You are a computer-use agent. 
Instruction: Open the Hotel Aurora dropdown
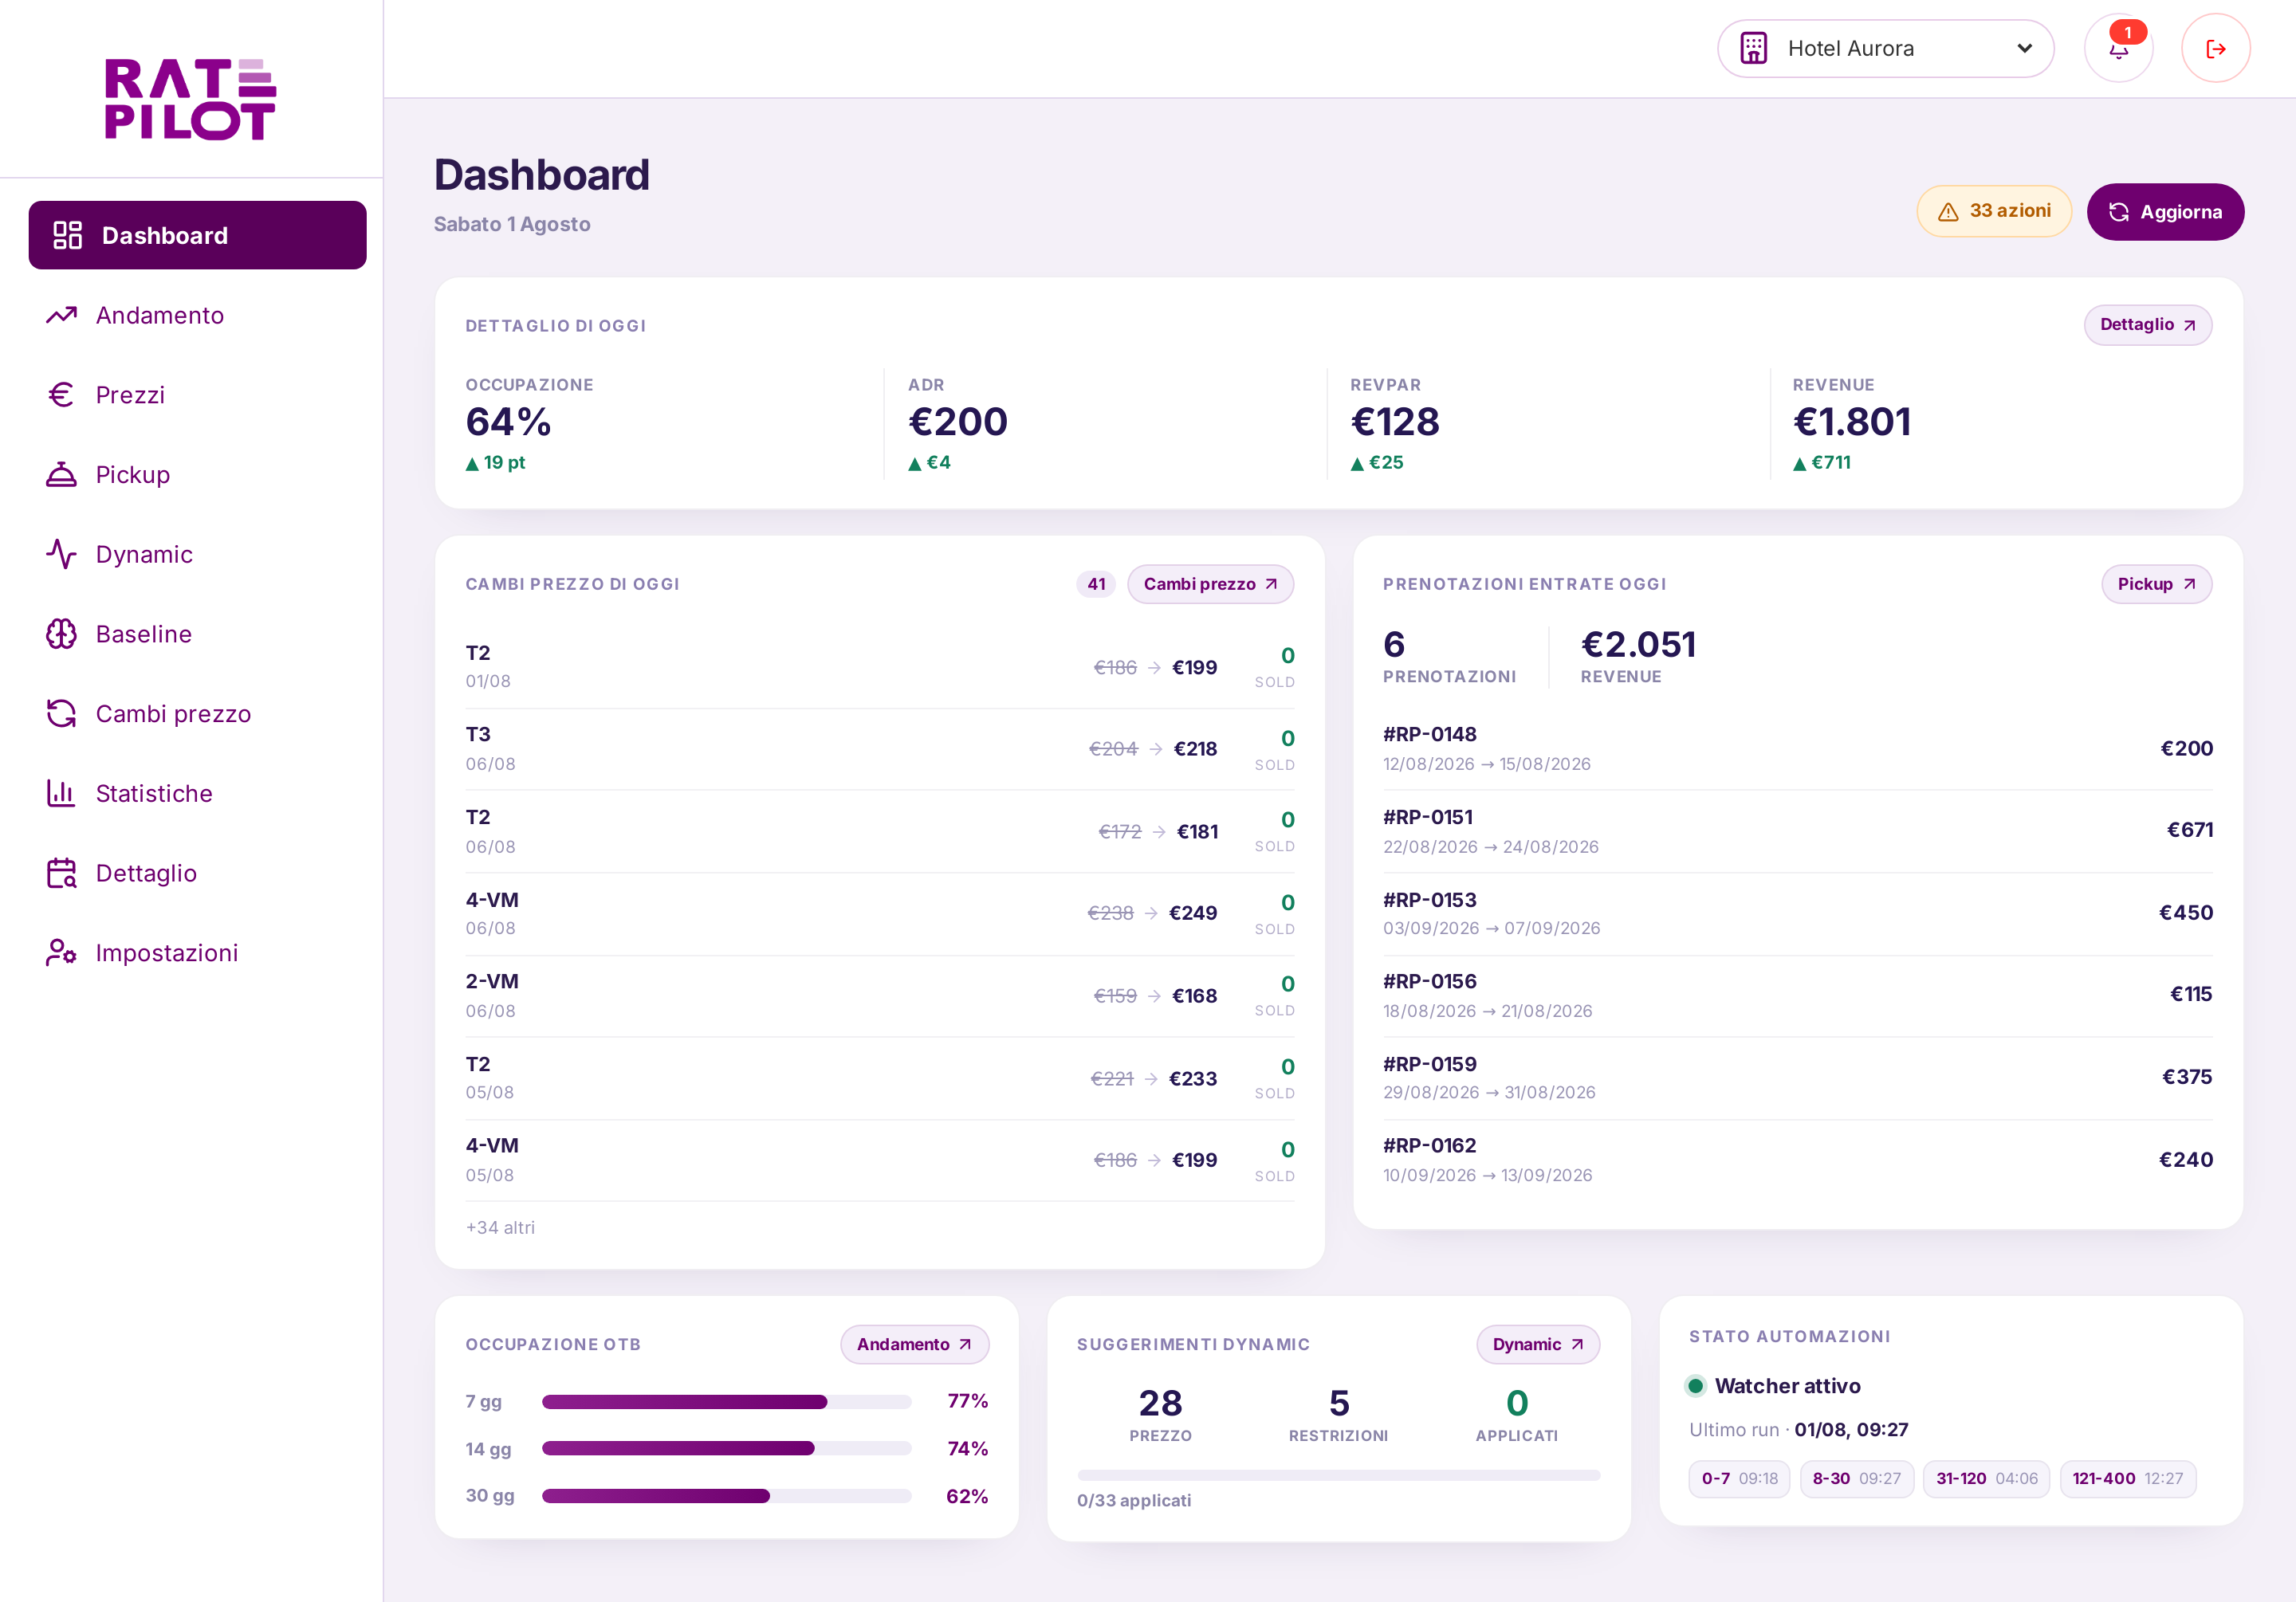coord(1885,48)
